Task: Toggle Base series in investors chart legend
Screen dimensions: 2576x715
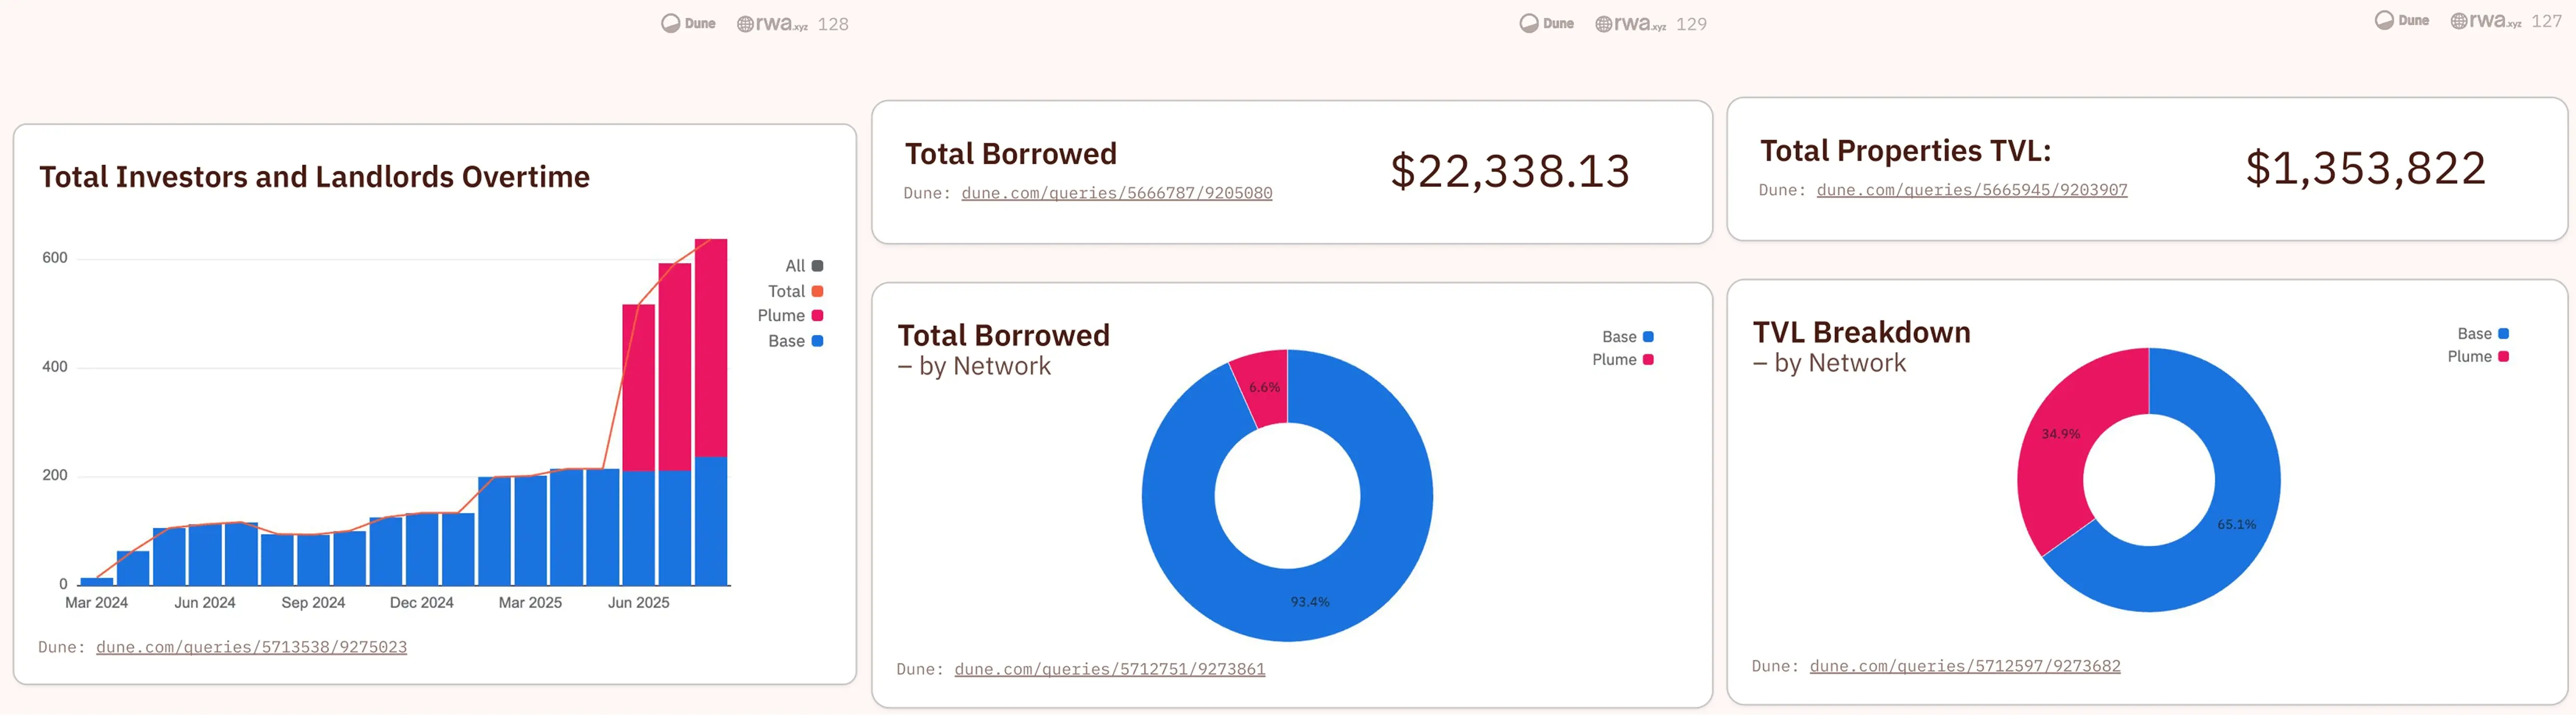Action: click(x=795, y=341)
